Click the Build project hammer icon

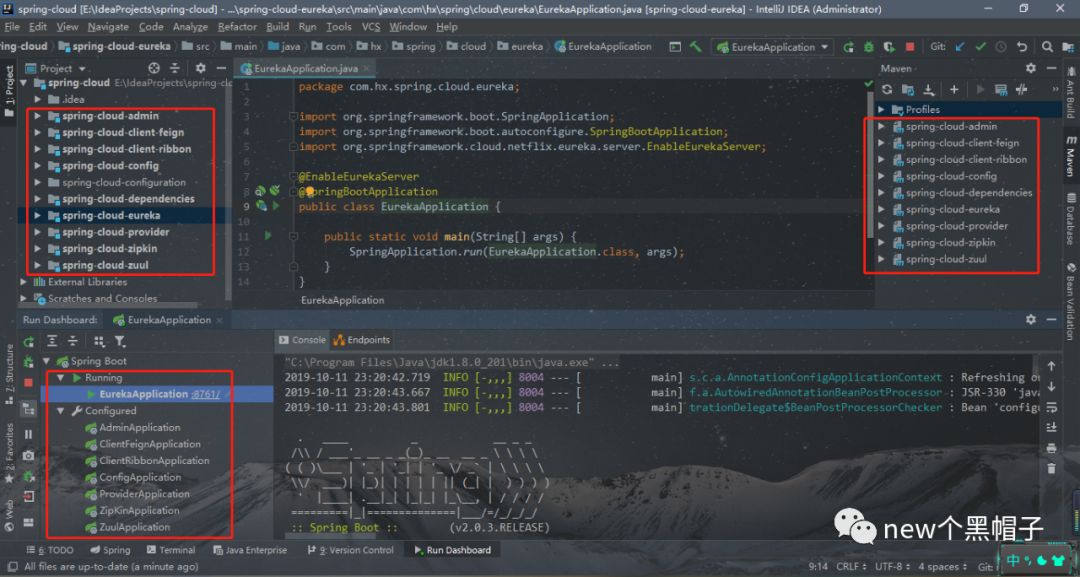[x=696, y=47]
